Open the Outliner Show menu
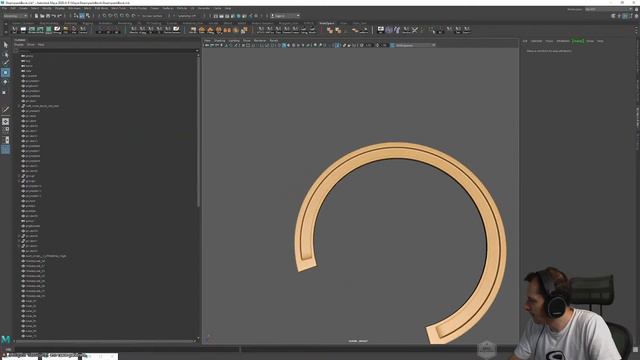The image size is (640, 360). coord(31,44)
